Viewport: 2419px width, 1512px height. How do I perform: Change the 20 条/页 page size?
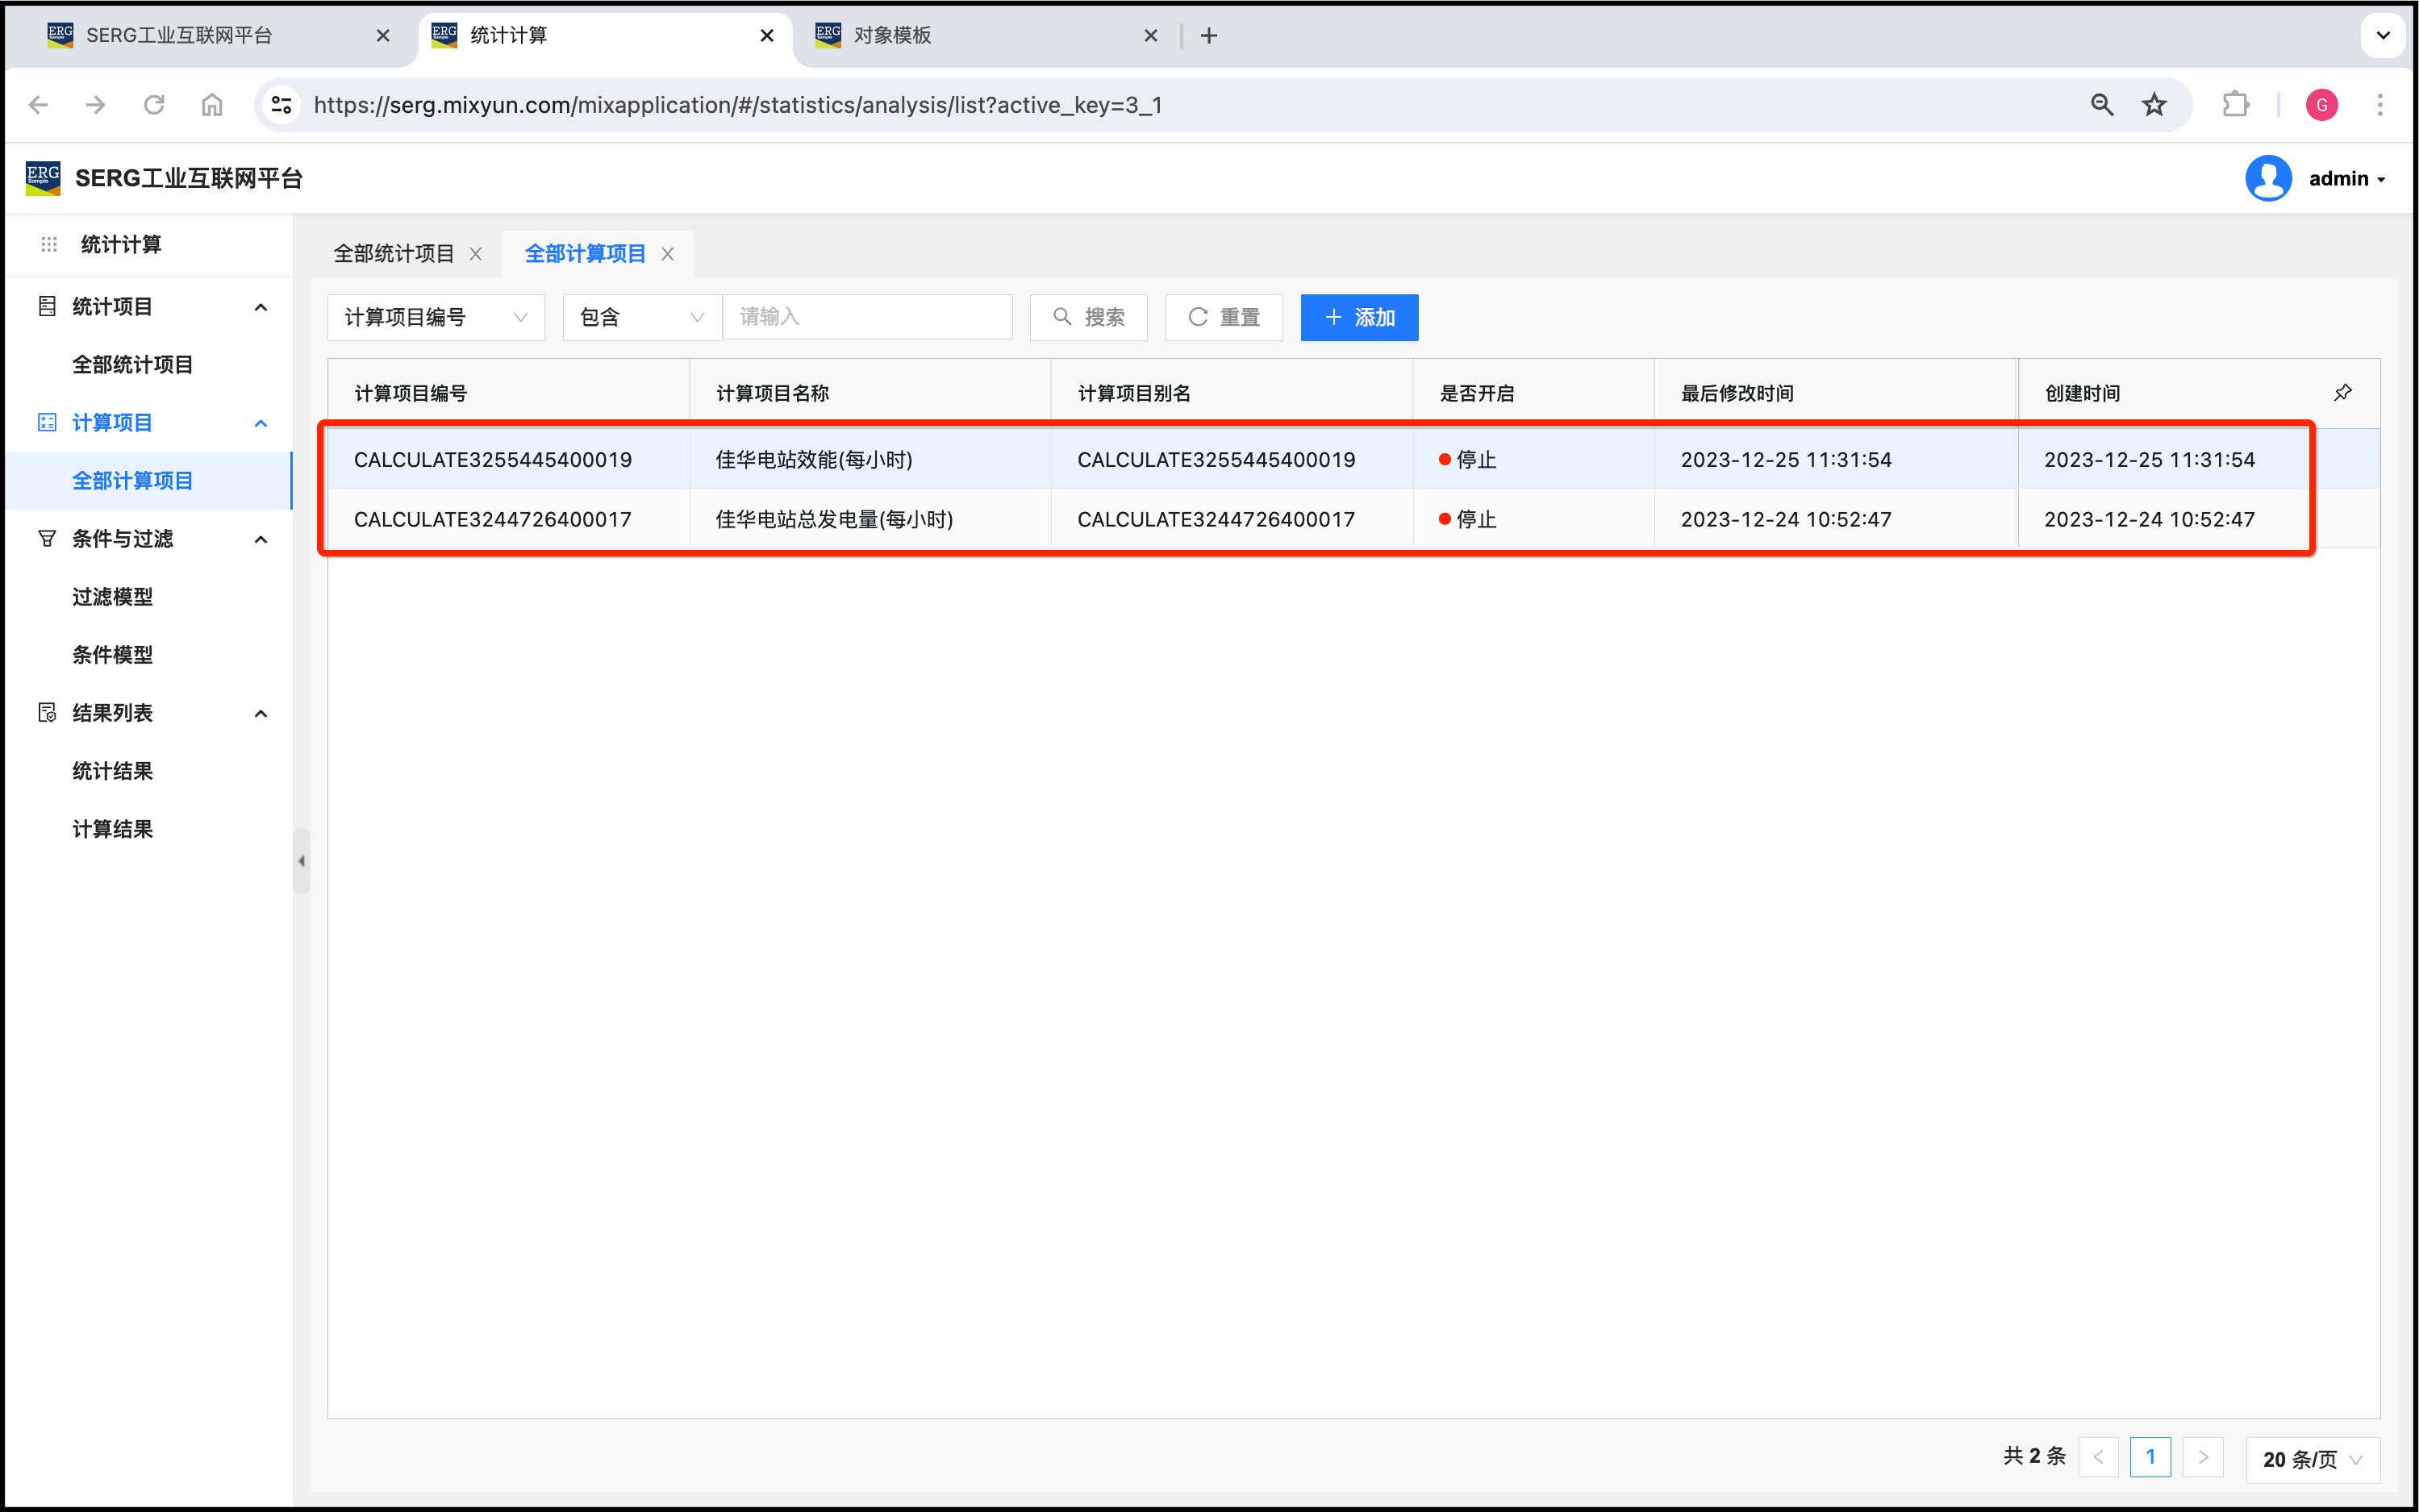(x=2312, y=1459)
